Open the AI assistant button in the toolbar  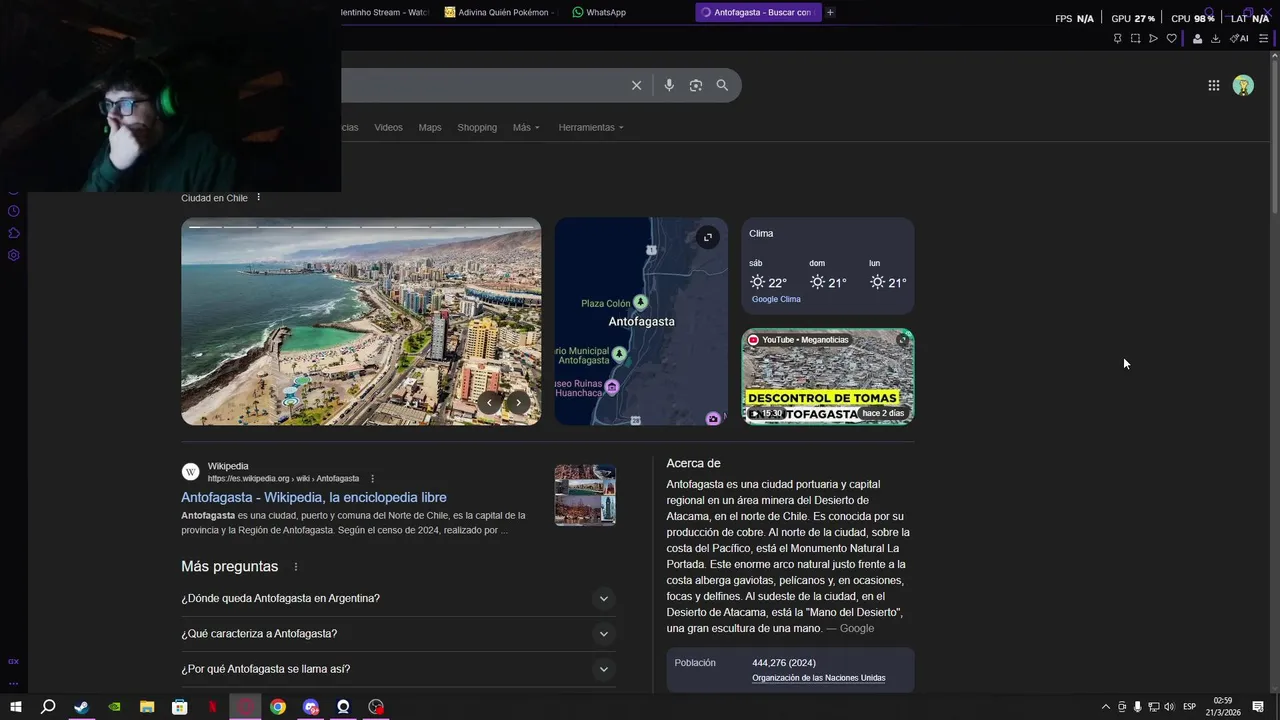[1239, 39]
